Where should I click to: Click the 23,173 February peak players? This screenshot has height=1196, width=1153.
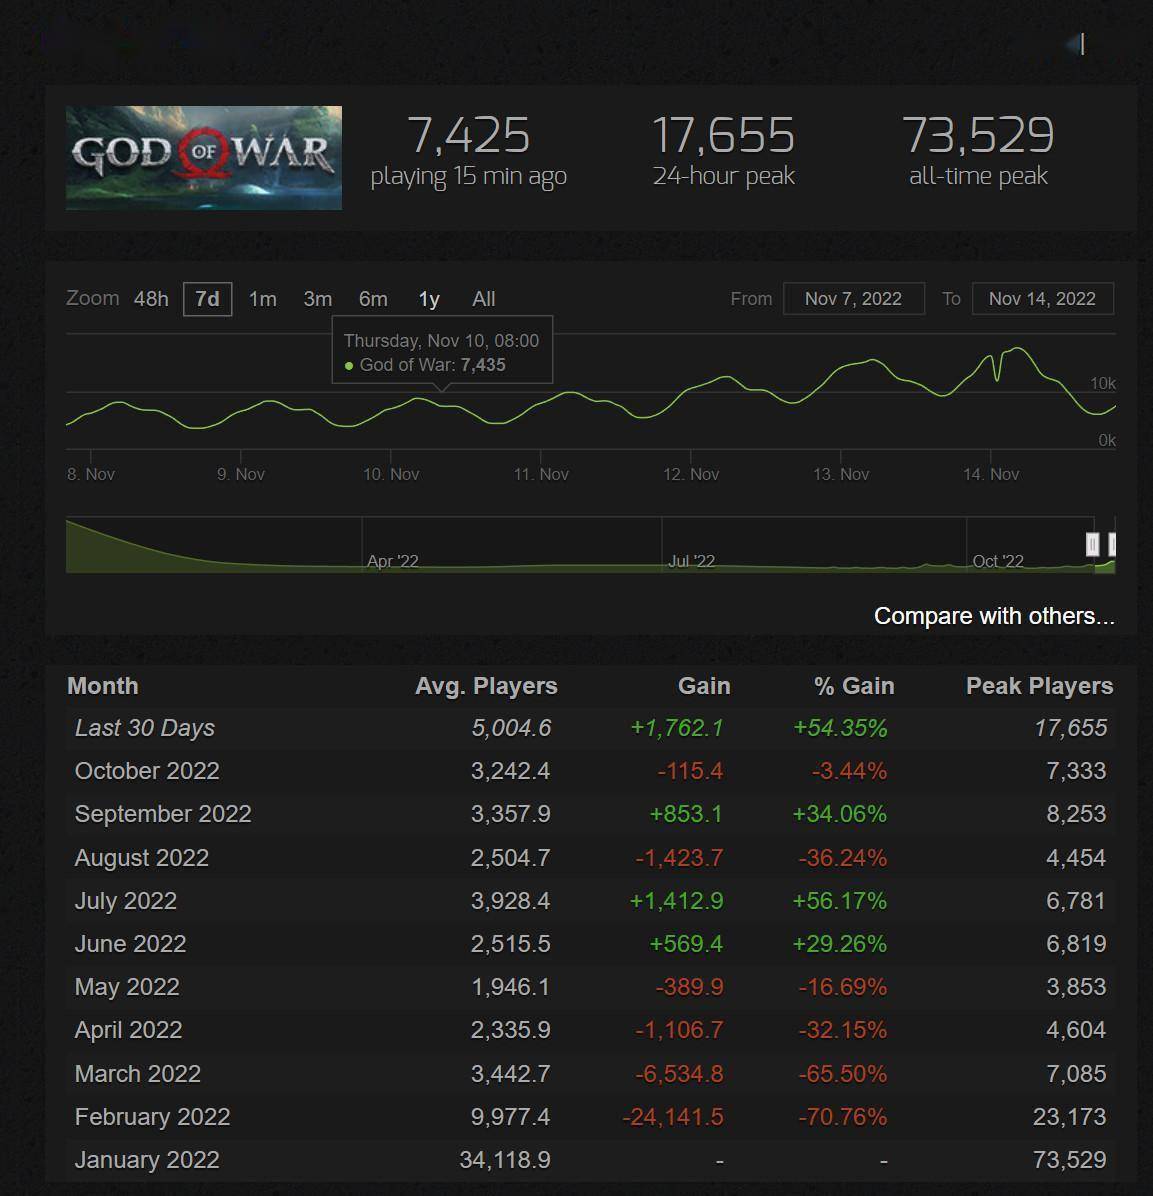tap(1070, 1117)
